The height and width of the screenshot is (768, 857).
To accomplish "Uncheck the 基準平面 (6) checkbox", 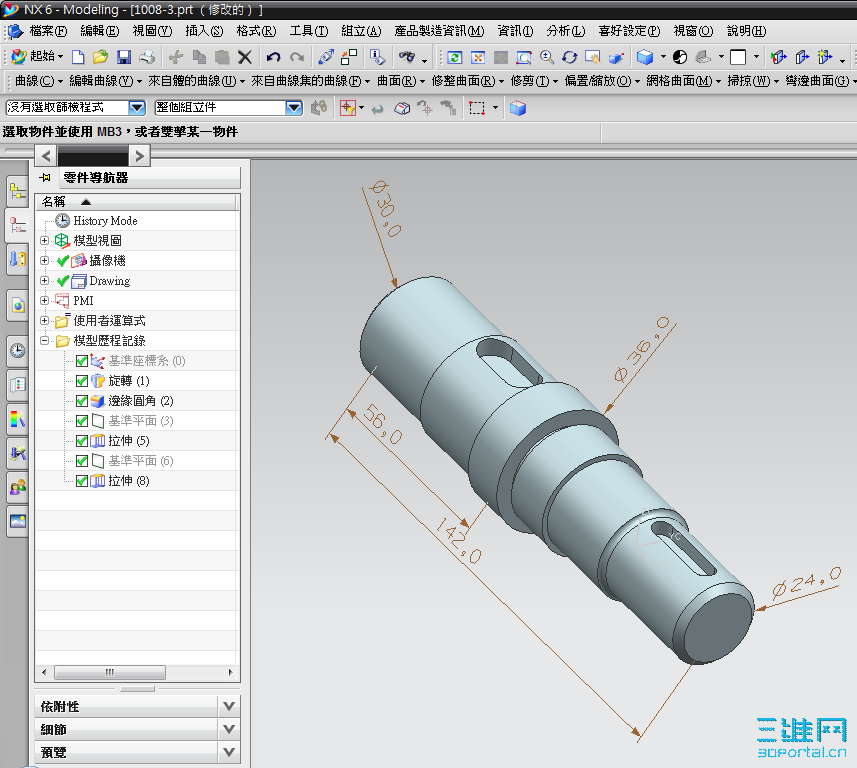I will coord(82,461).
